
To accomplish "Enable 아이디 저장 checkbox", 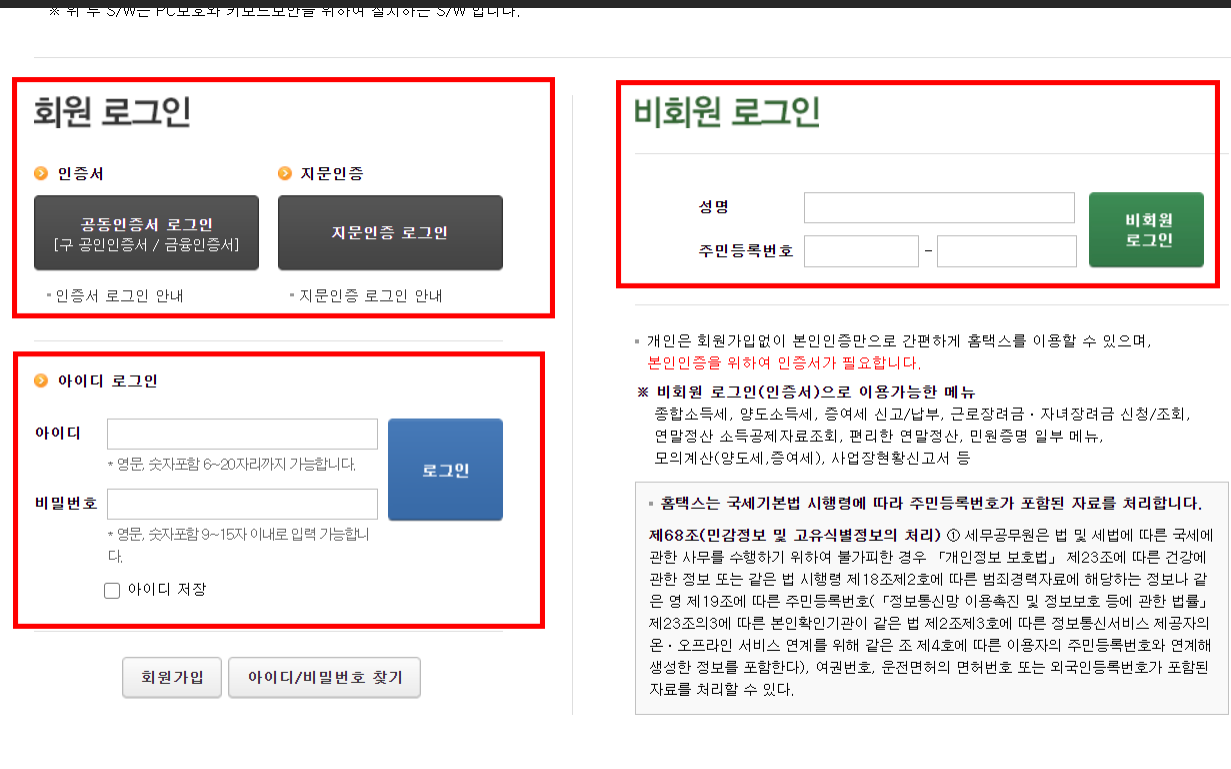I will click(112, 591).
